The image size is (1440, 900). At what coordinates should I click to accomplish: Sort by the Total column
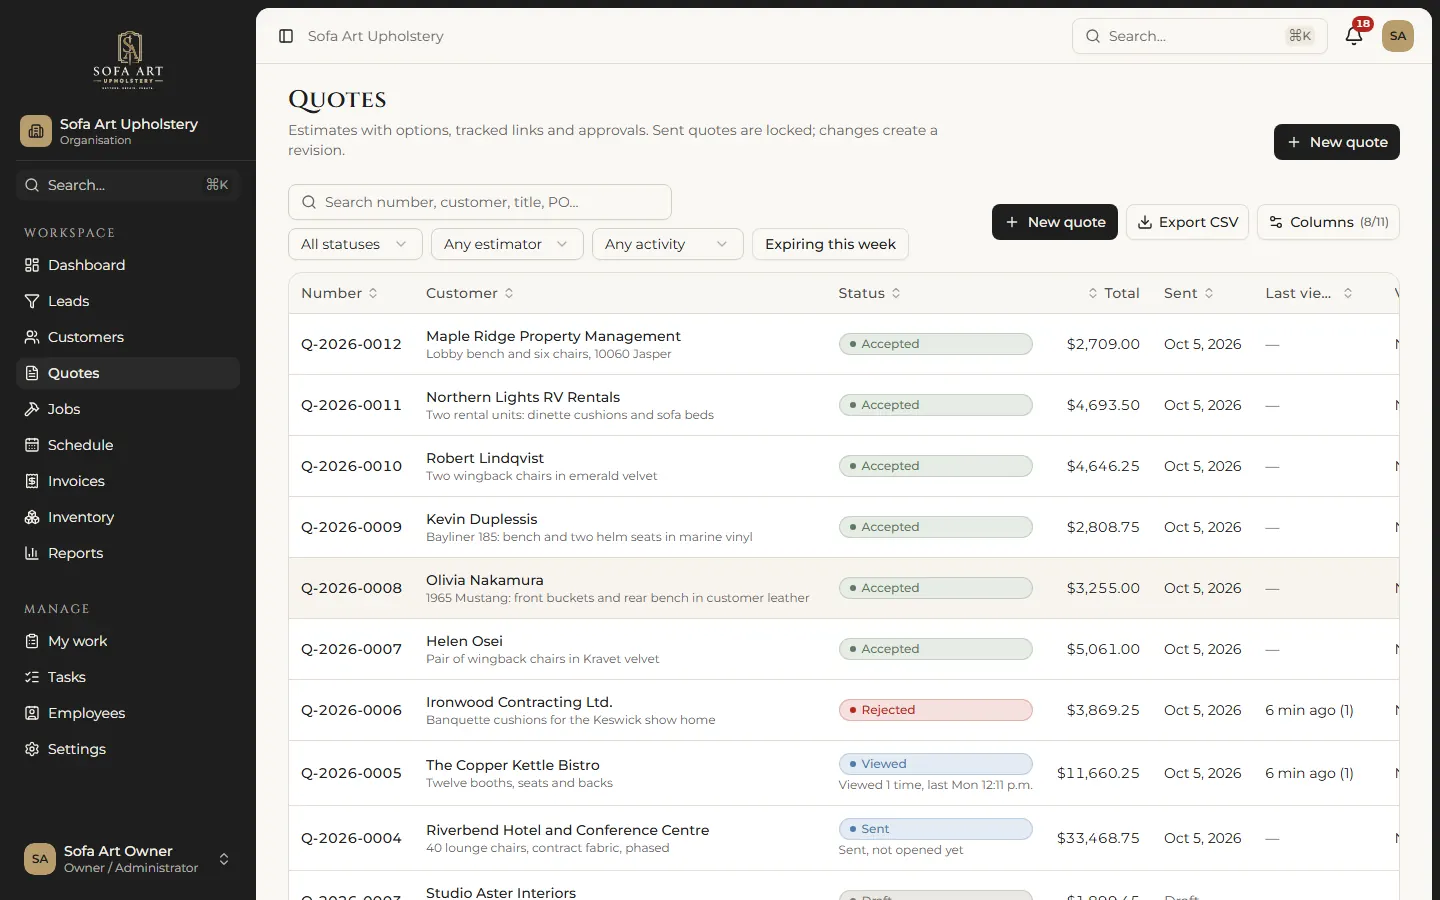pos(1113,293)
